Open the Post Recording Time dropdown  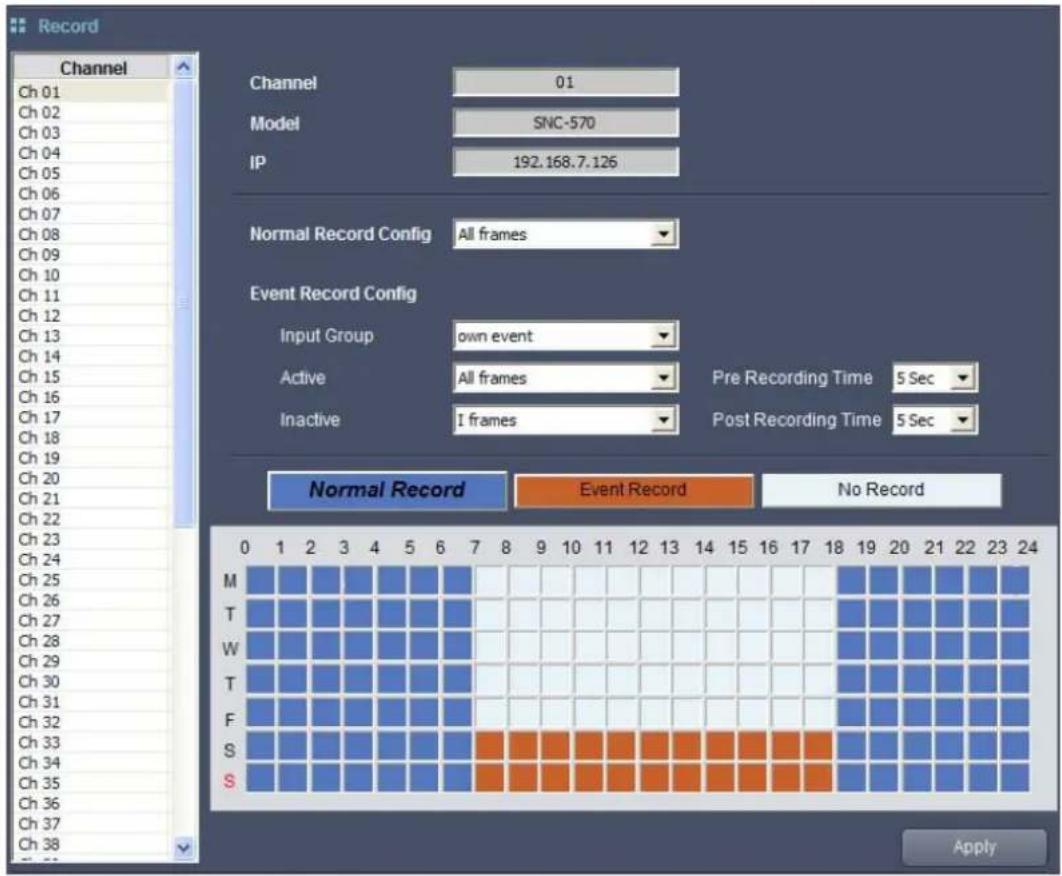[x=962, y=420]
